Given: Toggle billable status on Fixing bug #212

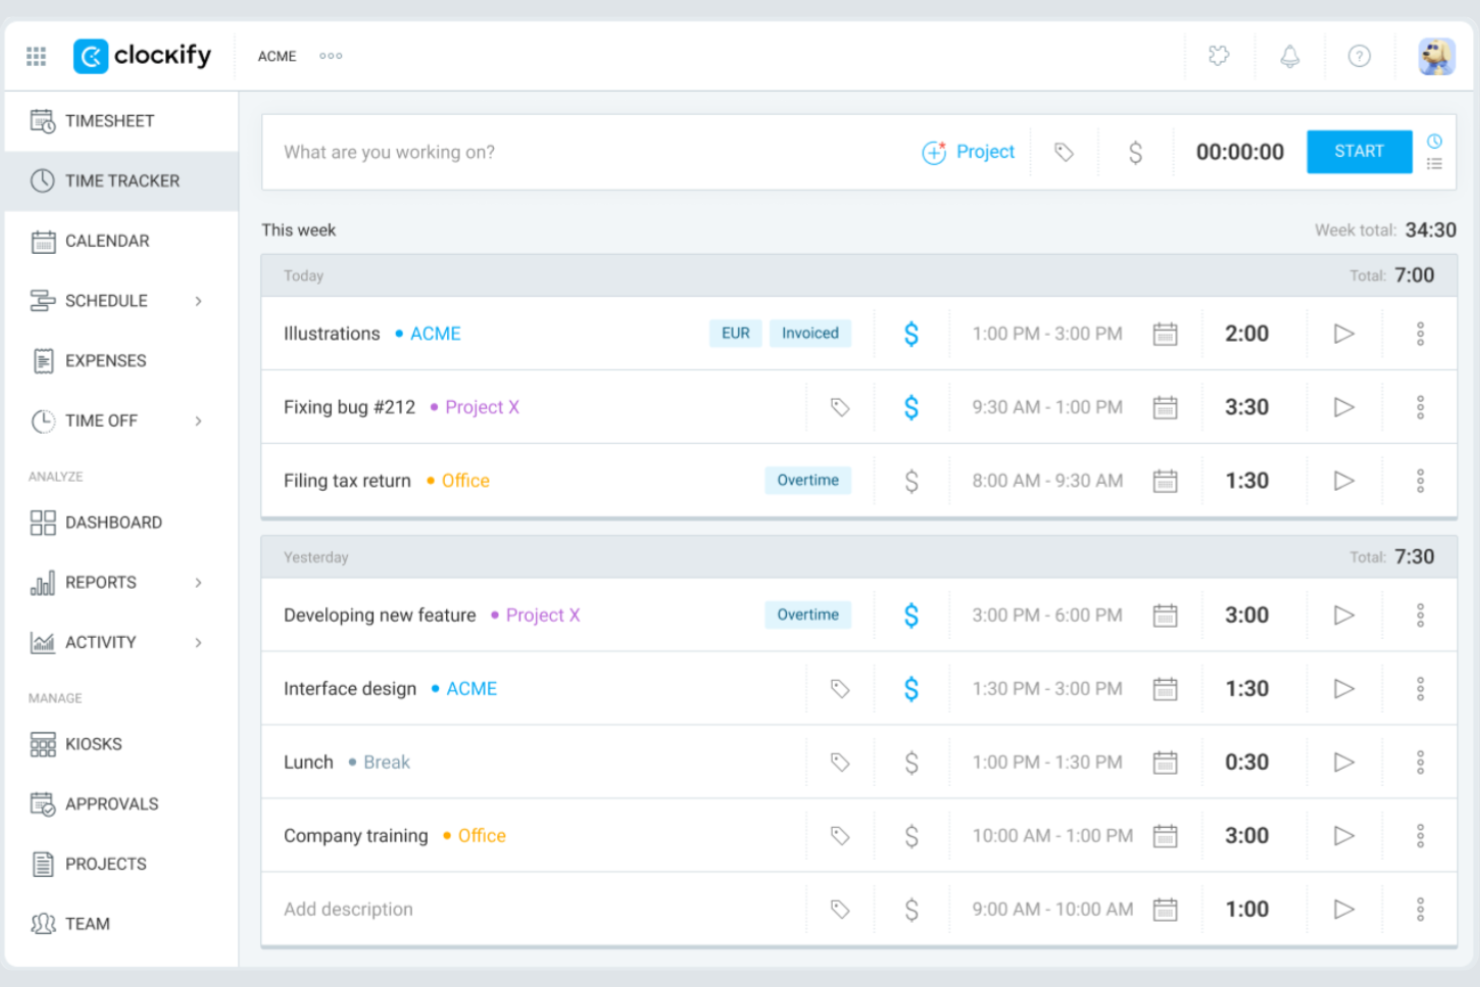Looking at the screenshot, I should click(911, 407).
